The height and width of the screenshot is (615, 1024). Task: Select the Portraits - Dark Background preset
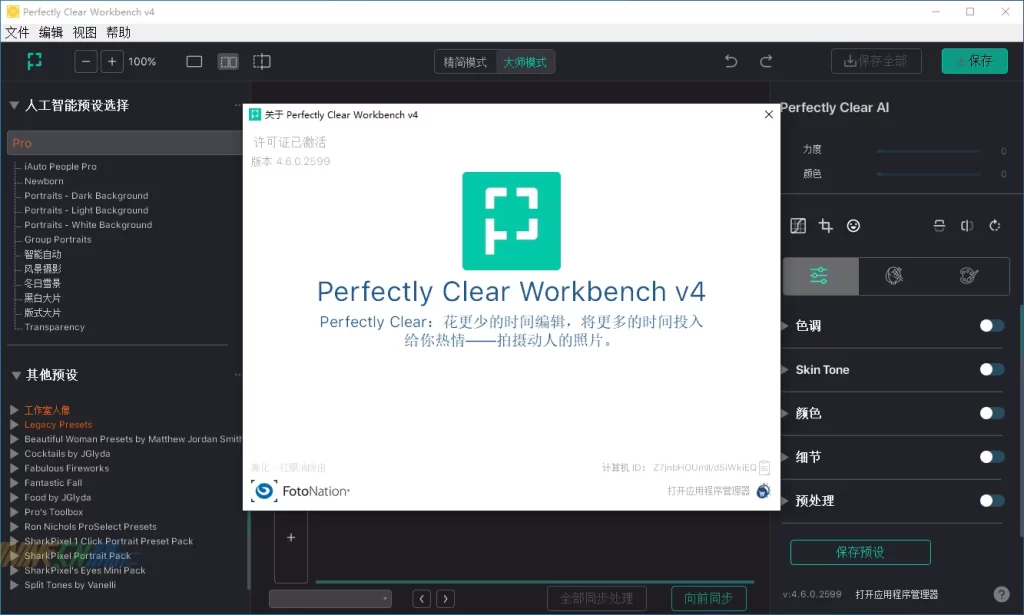(x=86, y=196)
